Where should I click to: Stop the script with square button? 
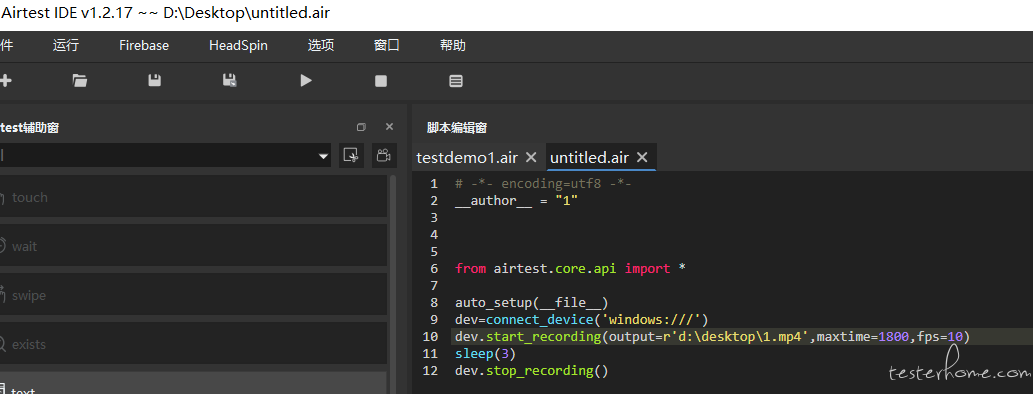click(381, 81)
